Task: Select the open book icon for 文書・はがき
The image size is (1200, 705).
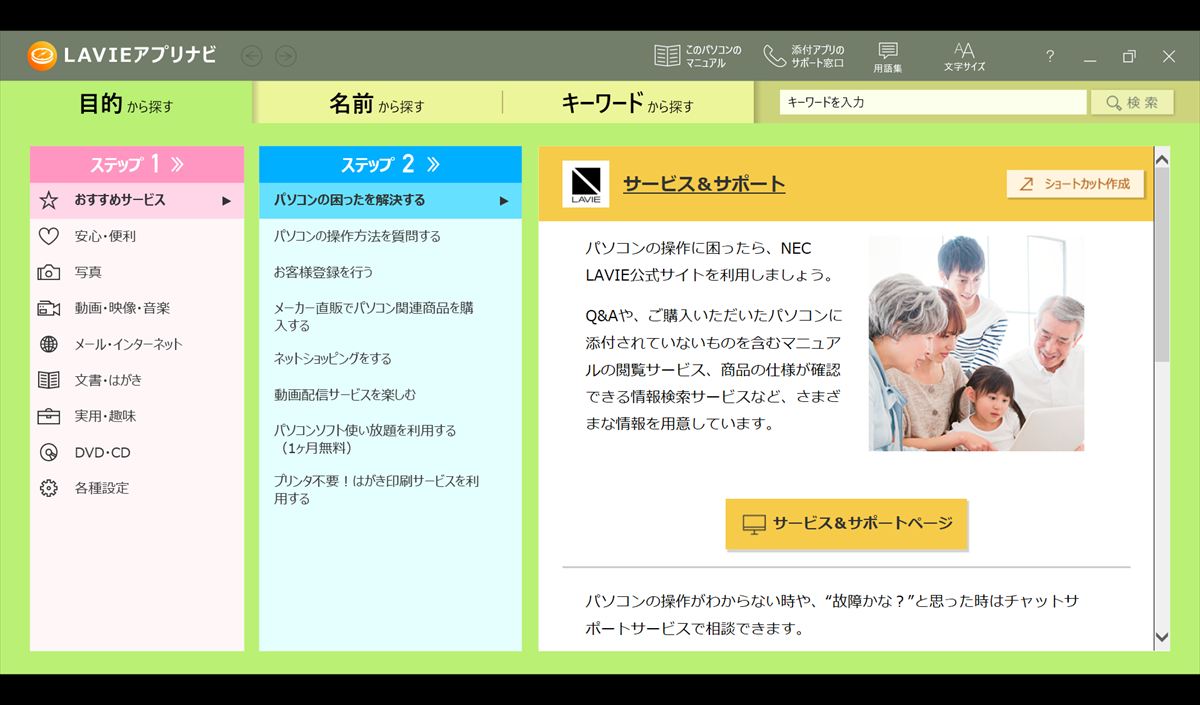Action: 48,380
